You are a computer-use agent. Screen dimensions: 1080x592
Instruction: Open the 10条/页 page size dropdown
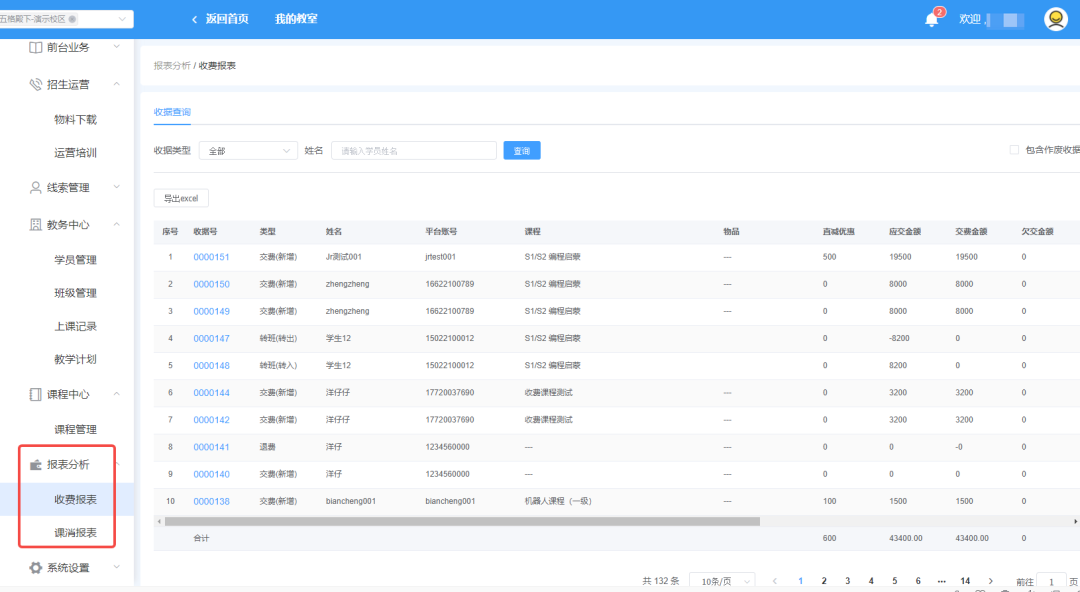pos(726,581)
